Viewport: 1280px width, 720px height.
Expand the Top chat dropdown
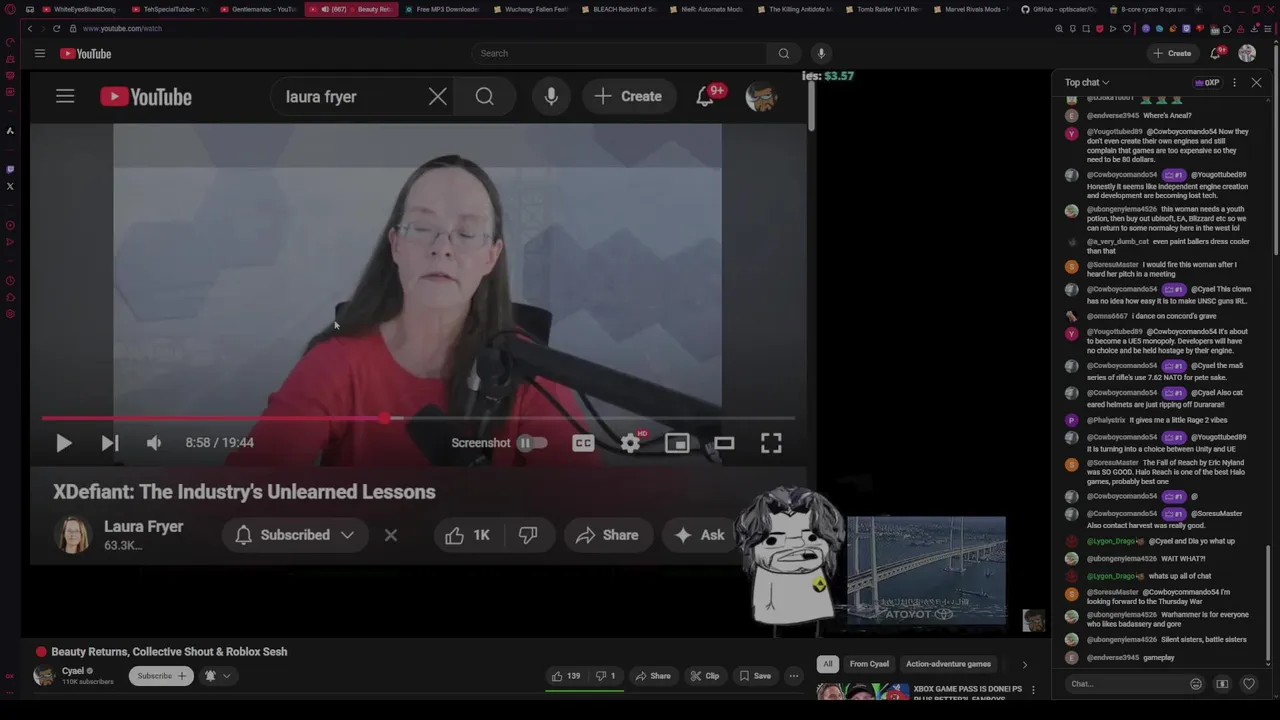1087,82
